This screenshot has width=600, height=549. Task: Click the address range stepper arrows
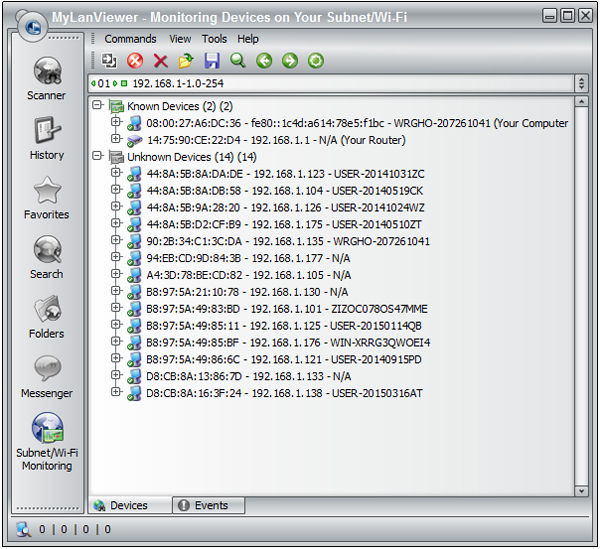(581, 83)
